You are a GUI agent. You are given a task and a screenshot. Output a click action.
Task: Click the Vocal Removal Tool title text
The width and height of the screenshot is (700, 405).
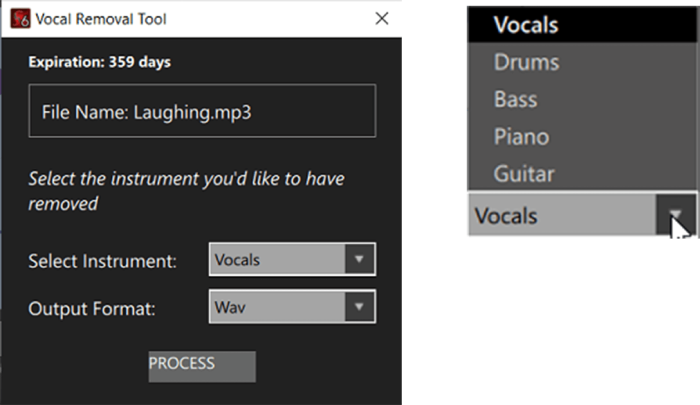(101, 19)
